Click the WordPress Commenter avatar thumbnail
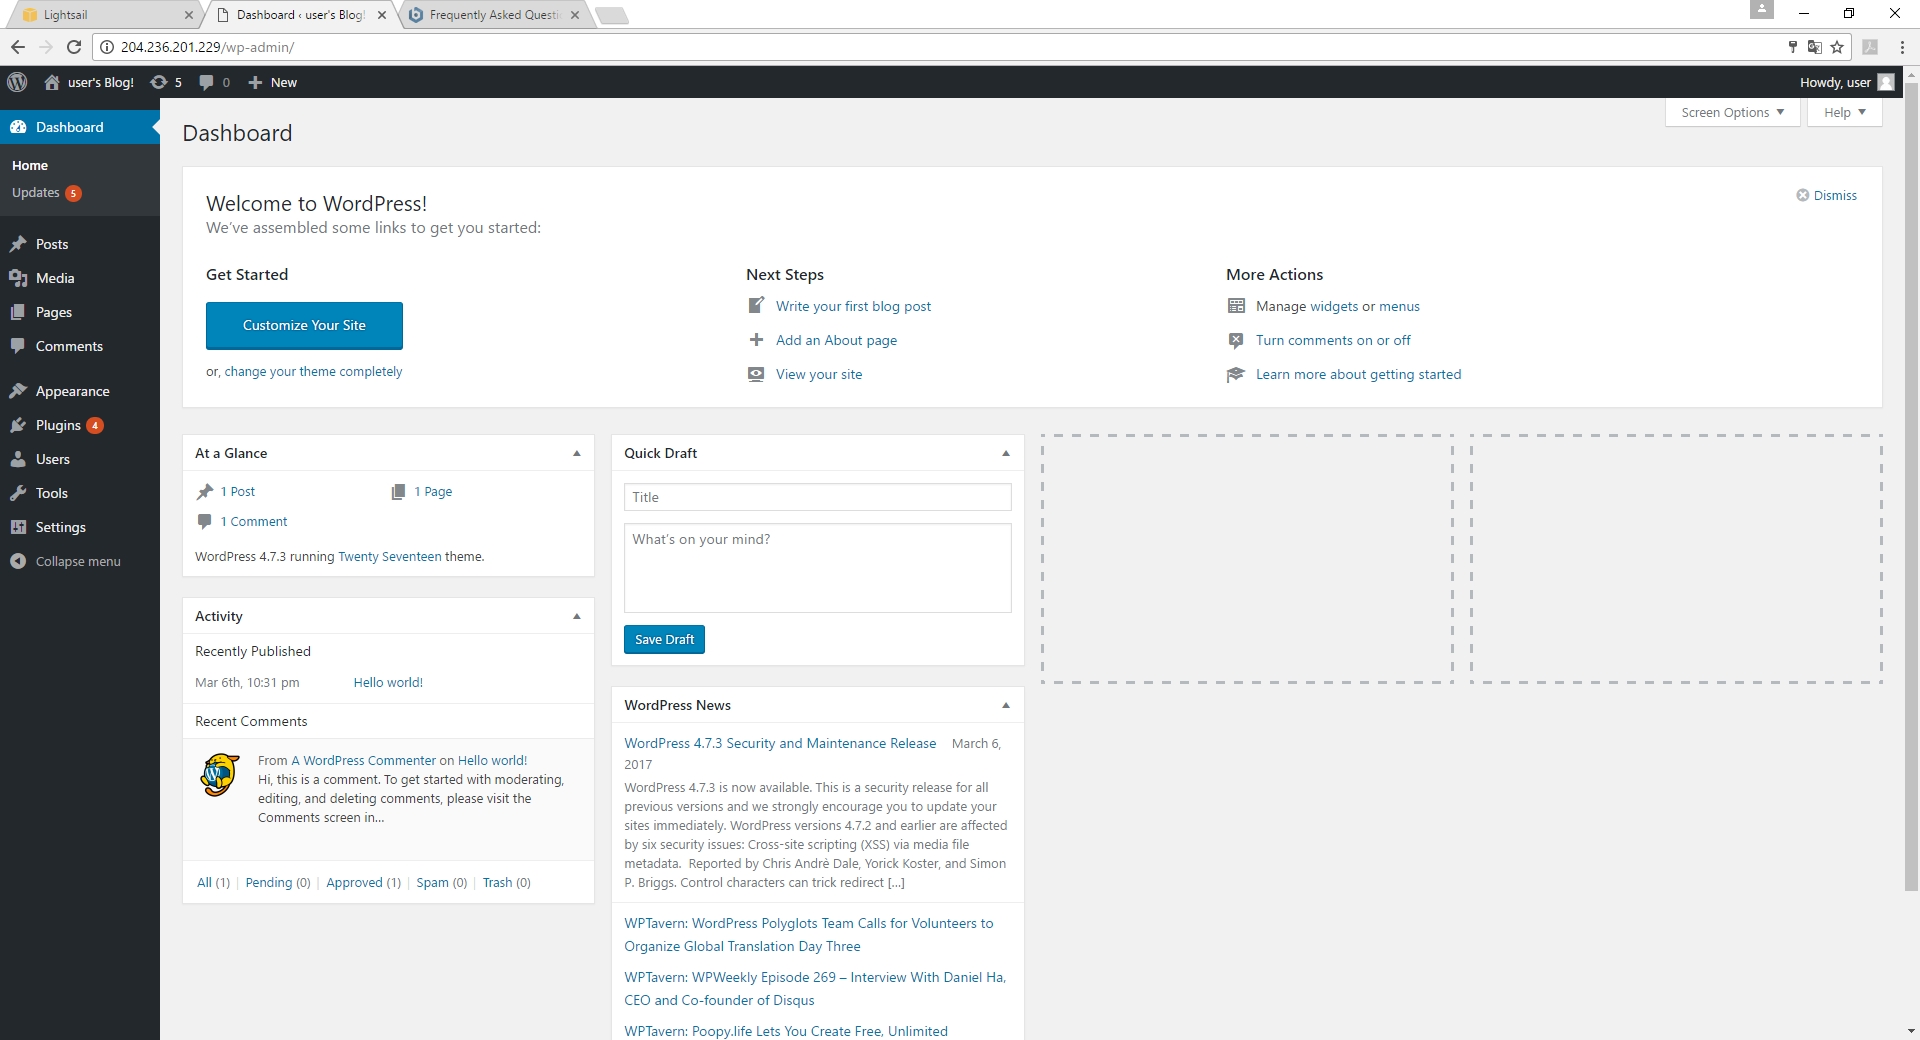1920x1040 pixels. (220, 775)
